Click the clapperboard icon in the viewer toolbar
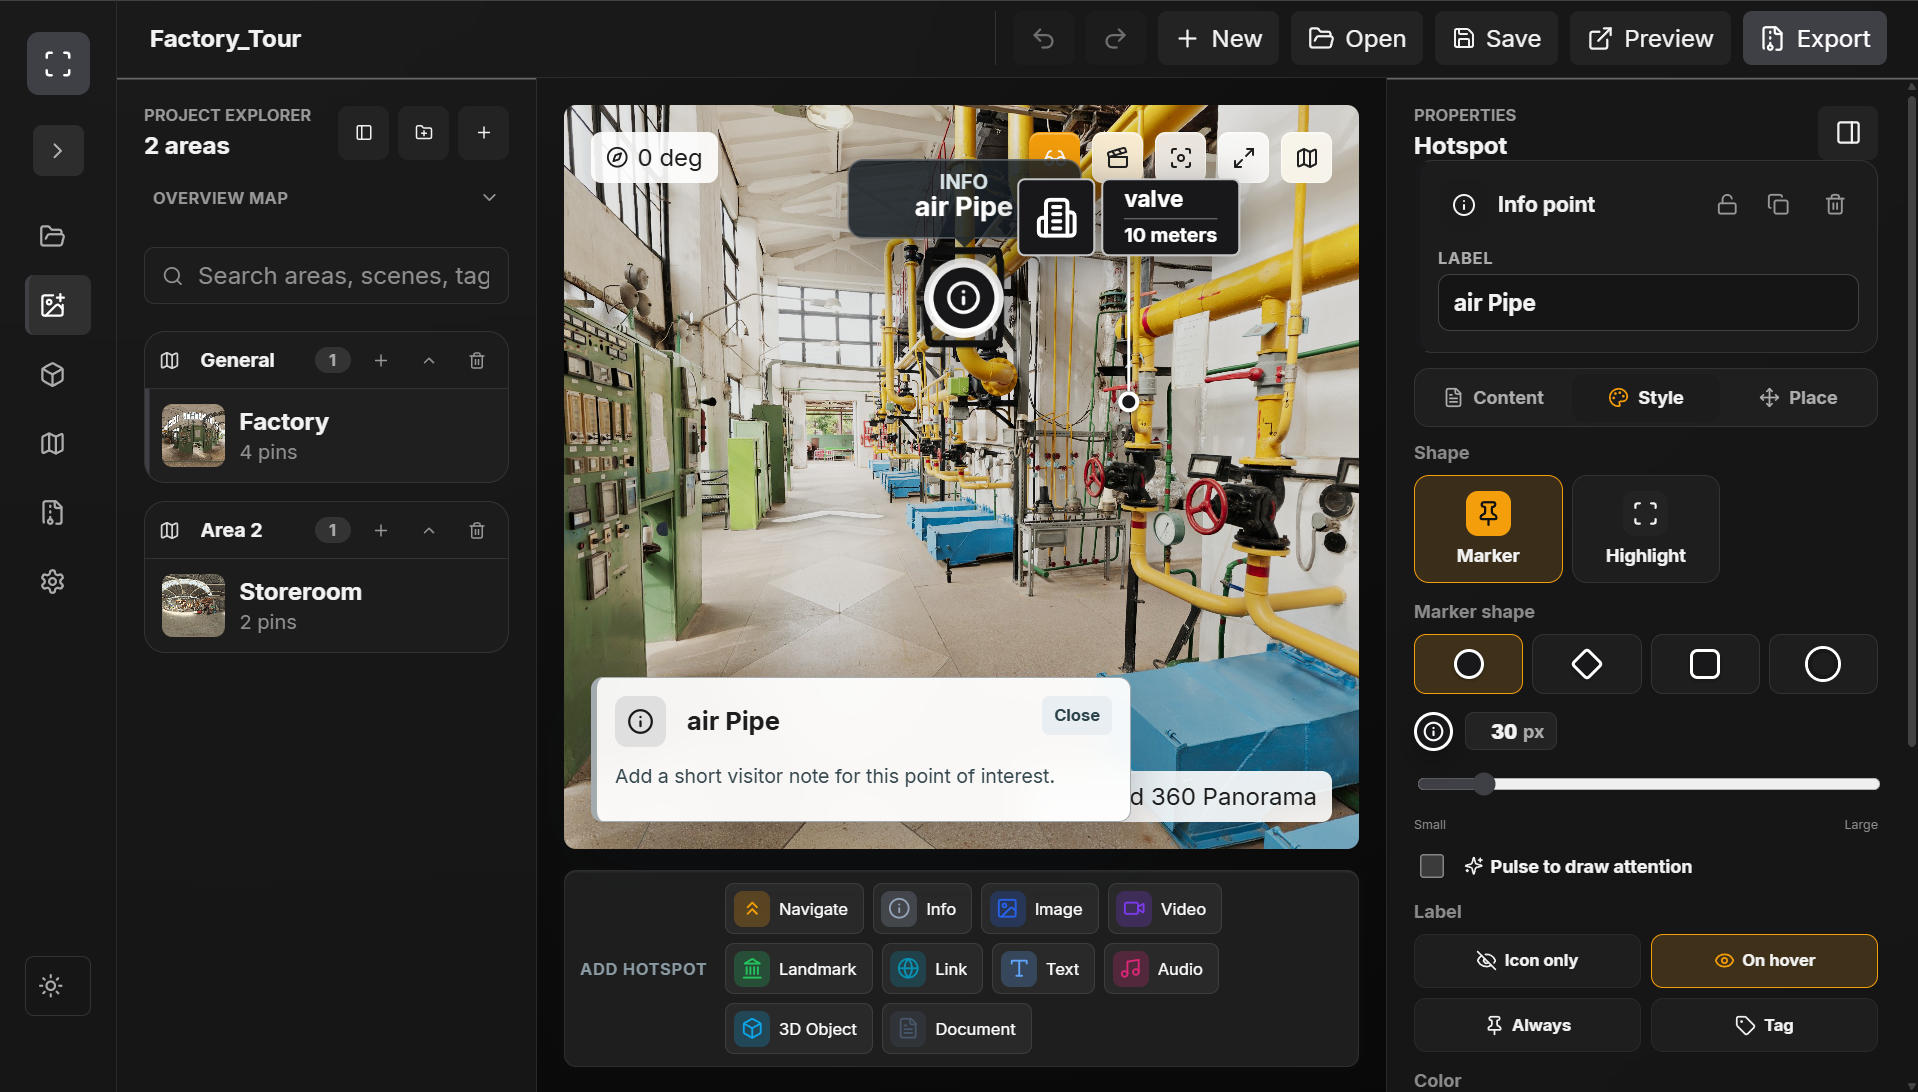1918x1092 pixels. click(x=1117, y=158)
